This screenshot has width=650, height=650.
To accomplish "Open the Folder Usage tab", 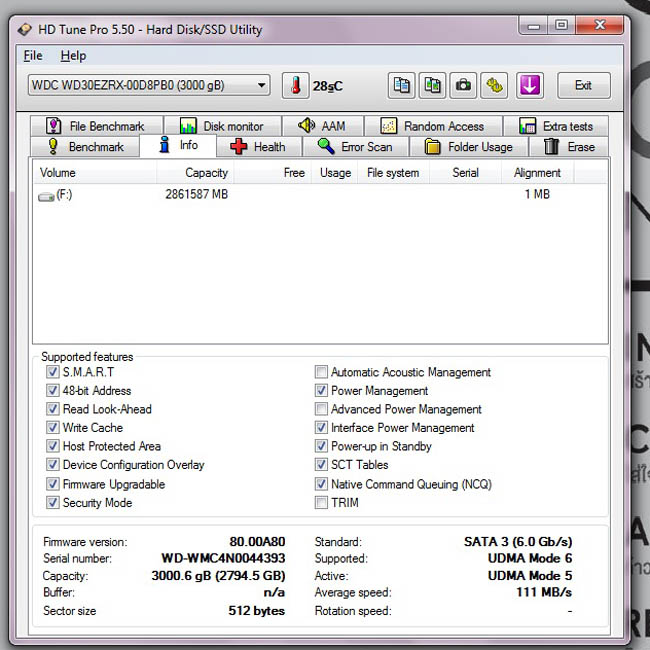I will point(469,147).
